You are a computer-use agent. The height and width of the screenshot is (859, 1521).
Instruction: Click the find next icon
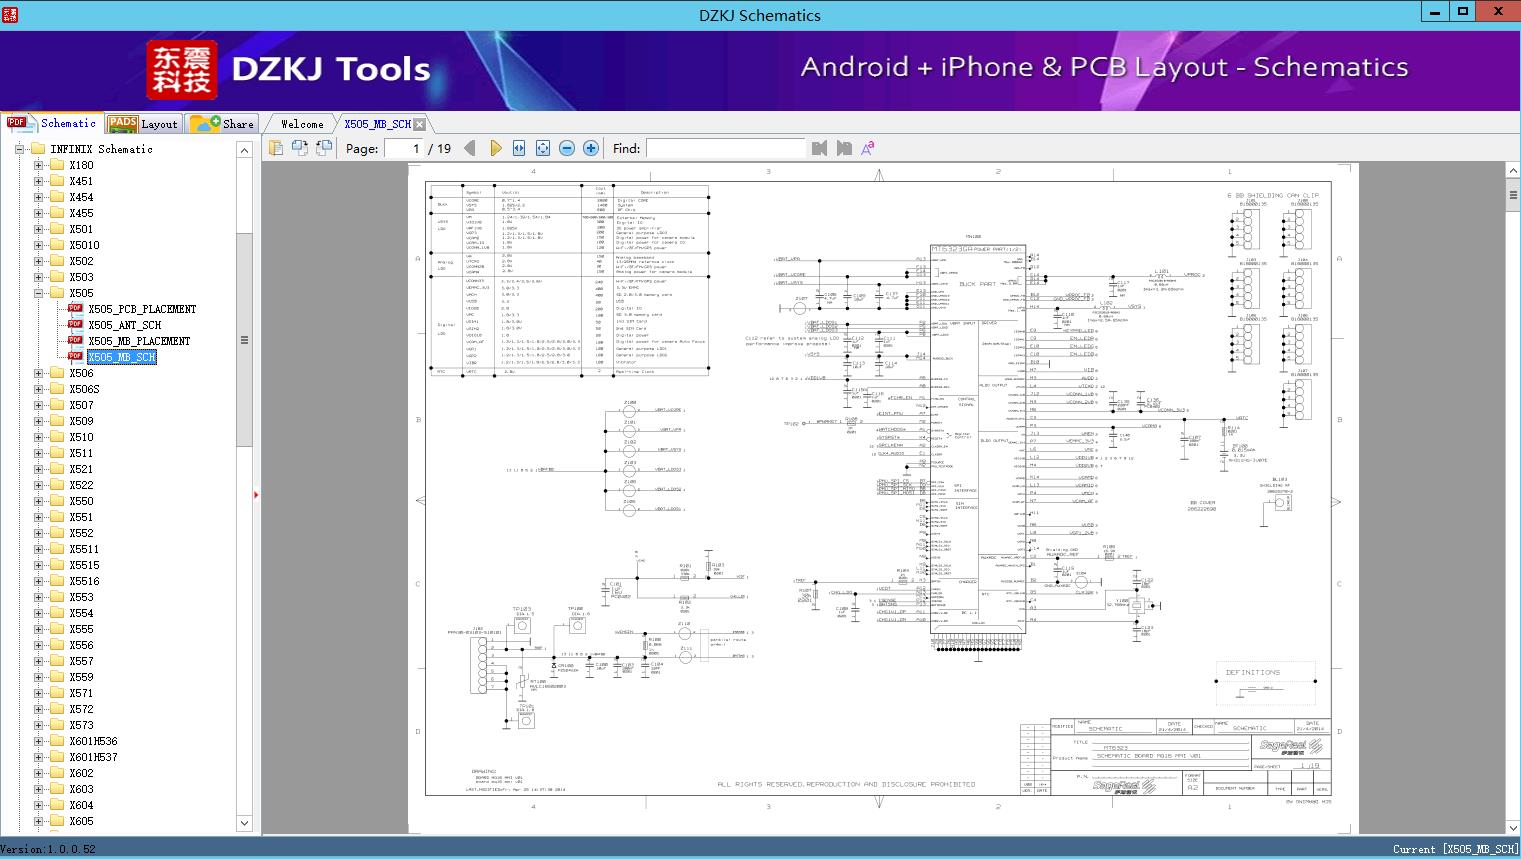coord(844,148)
